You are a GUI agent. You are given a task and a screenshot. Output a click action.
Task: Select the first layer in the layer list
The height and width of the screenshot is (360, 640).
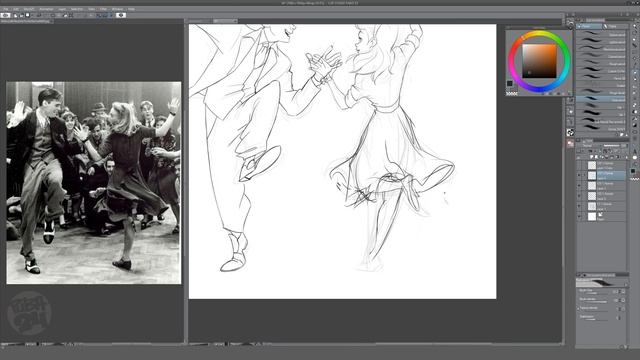point(601,165)
